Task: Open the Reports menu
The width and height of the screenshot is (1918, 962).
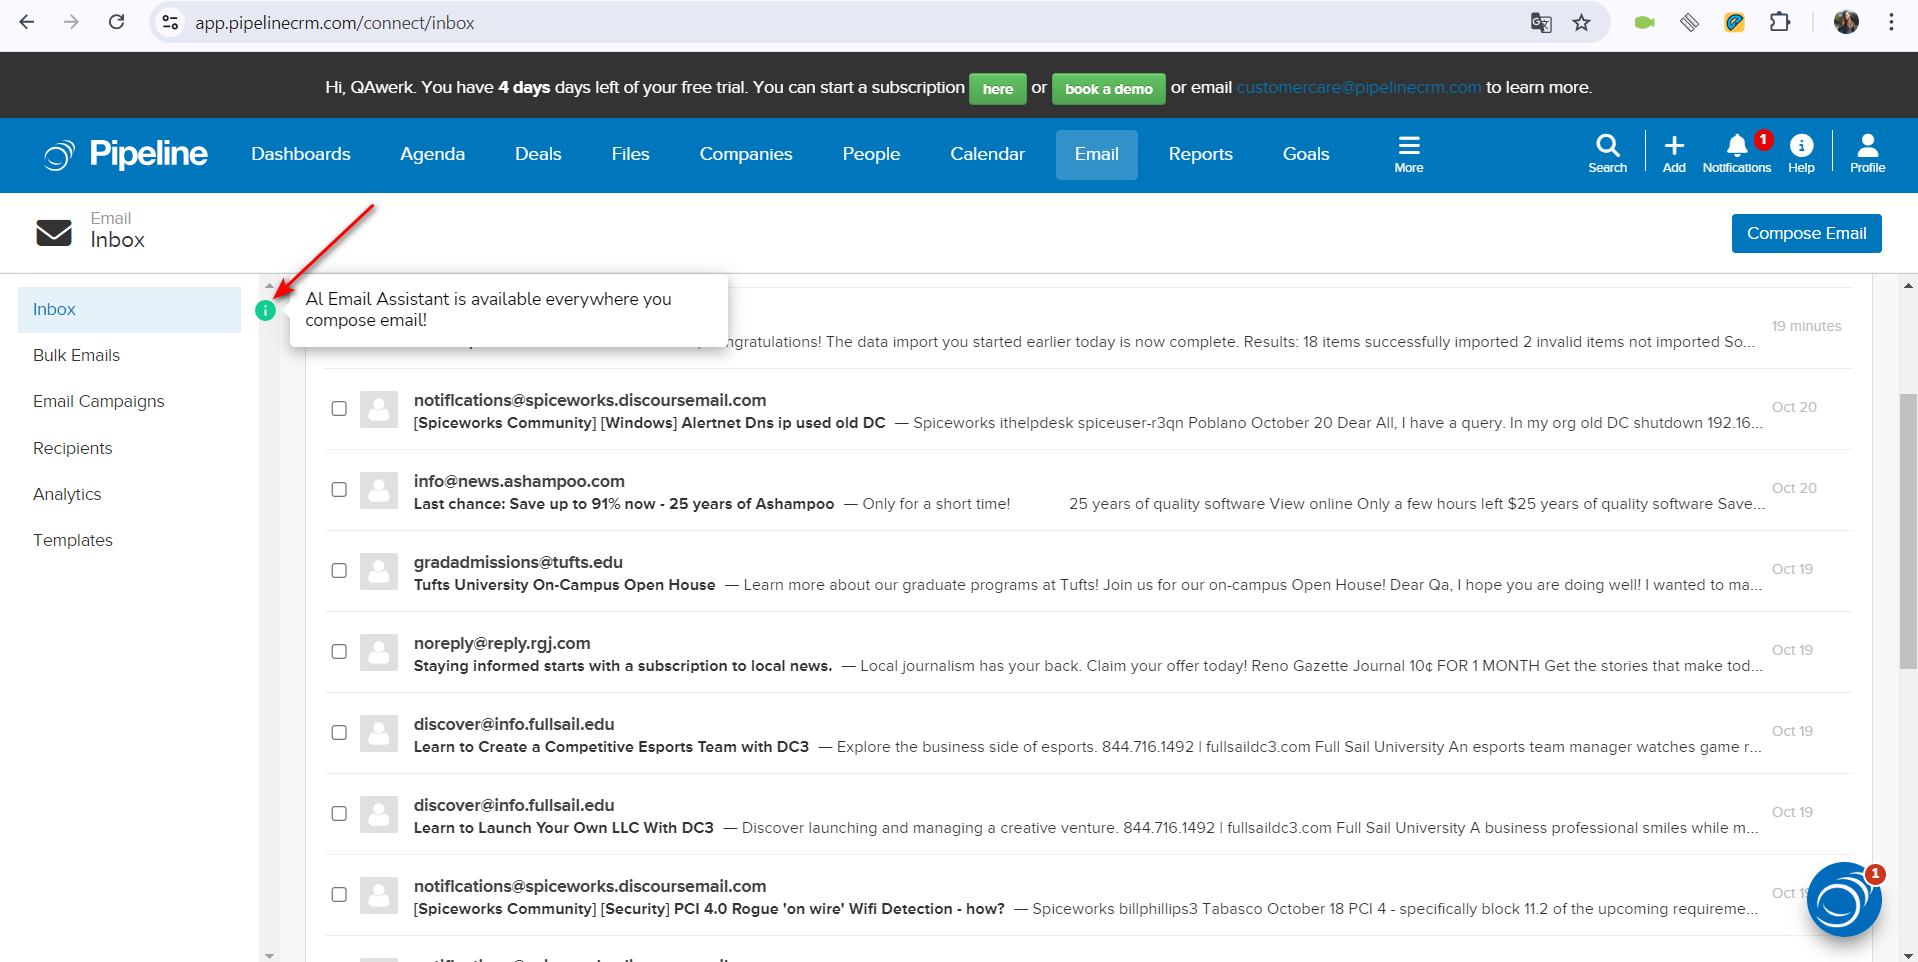Action: pyautogui.click(x=1200, y=154)
